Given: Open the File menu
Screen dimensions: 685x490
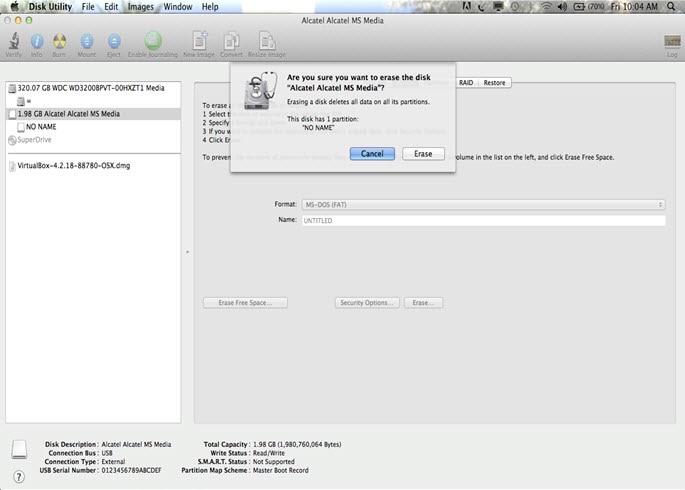Looking at the screenshot, I should (88, 7).
